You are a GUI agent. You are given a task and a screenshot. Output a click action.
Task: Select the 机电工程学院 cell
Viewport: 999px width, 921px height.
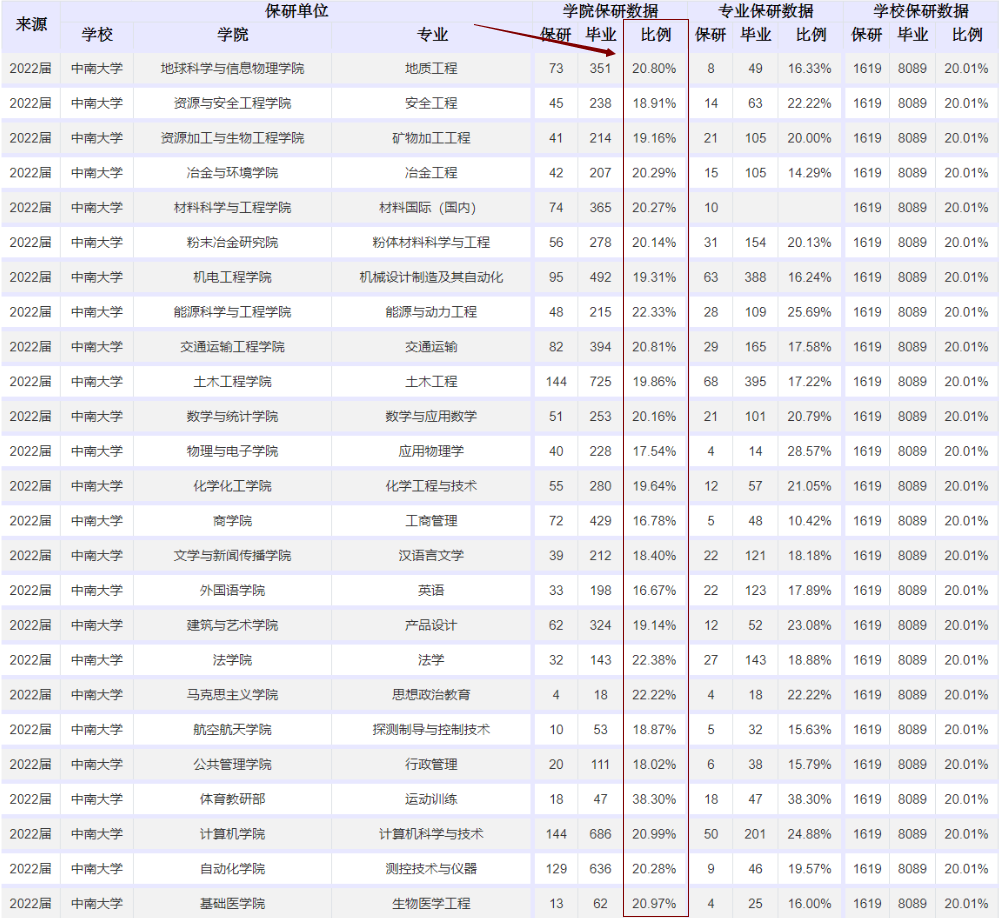pyautogui.click(x=233, y=277)
